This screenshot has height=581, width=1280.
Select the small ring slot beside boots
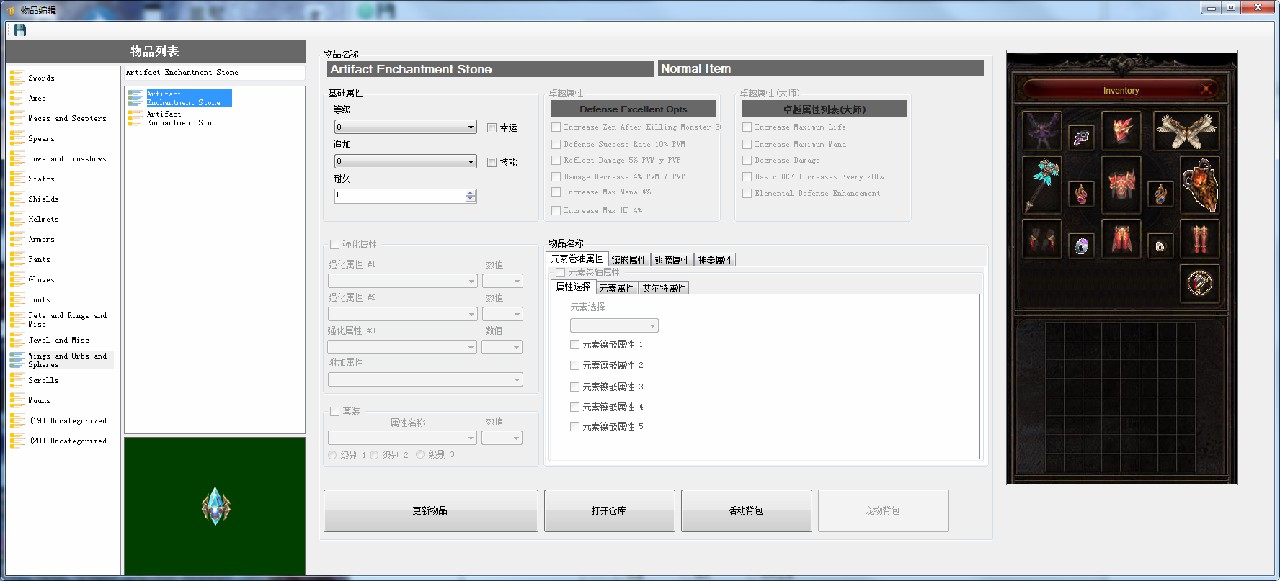(x=1160, y=246)
